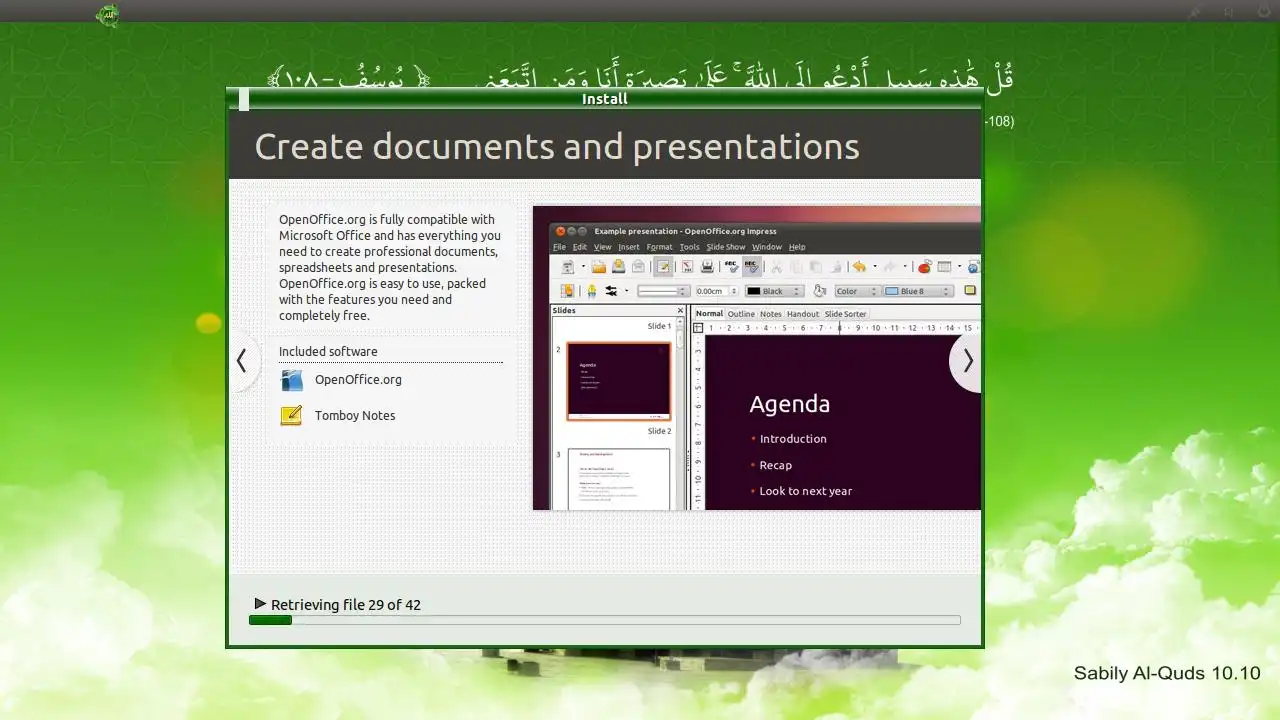Screen dimensions: 1280x720
Task: Click the Export as PDF icon
Action: [x=687, y=267]
